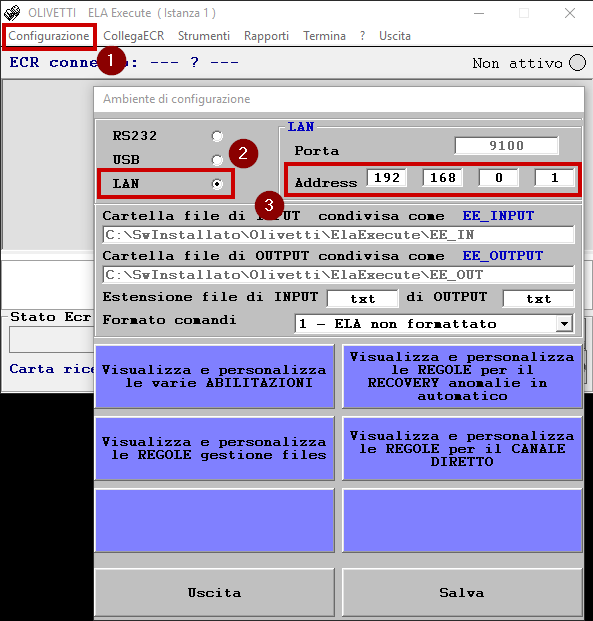Click the third Address octet field 0
This screenshot has width=593, height=621.
(x=498, y=177)
